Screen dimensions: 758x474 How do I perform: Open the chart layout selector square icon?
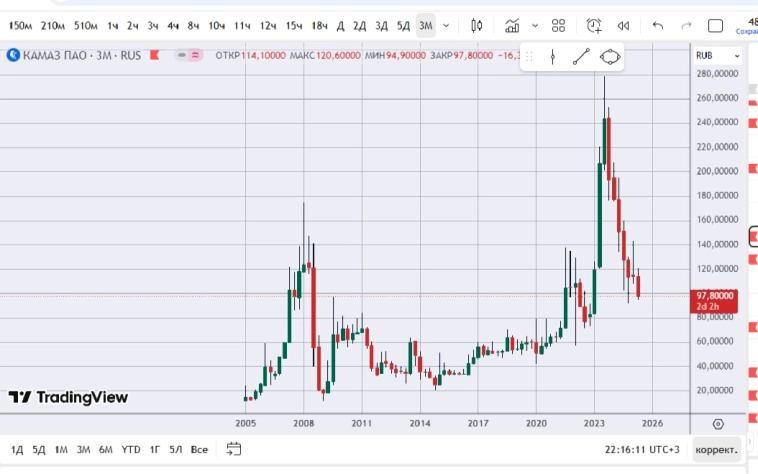pos(715,26)
